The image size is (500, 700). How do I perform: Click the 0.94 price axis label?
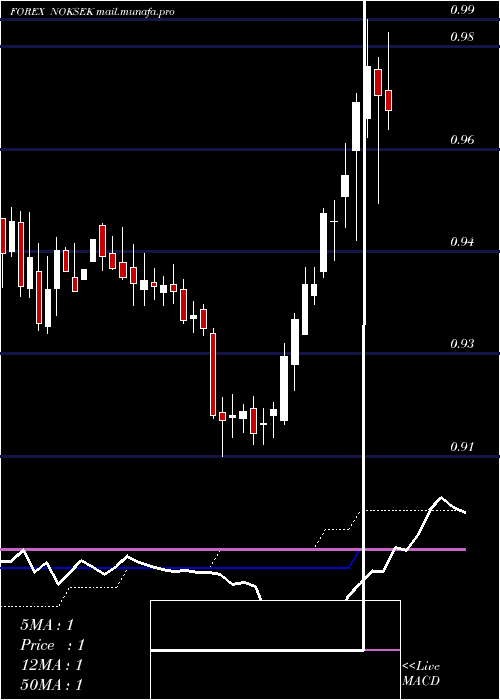462,242
